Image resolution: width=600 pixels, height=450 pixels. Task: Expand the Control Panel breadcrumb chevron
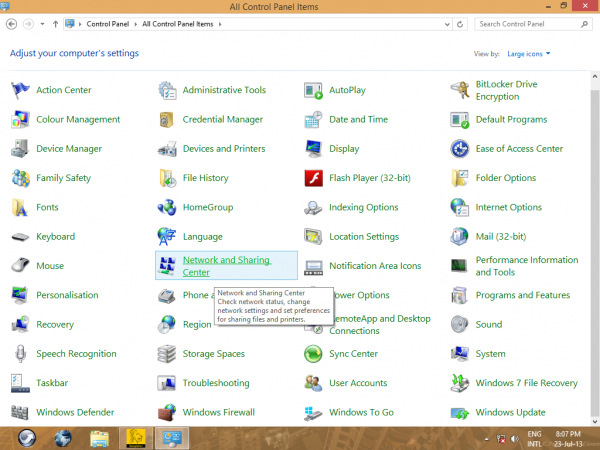pos(135,24)
